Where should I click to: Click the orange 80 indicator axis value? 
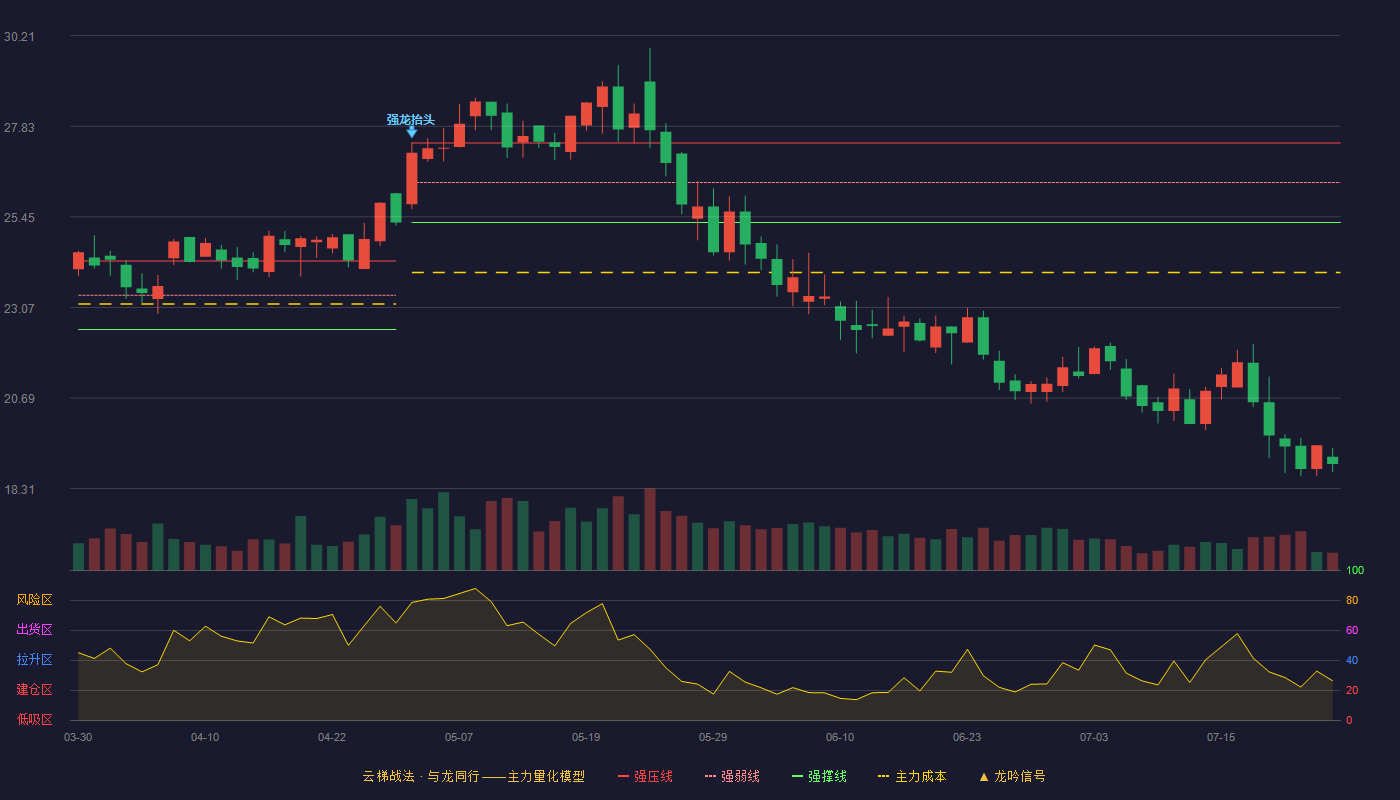pyautogui.click(x=1352, y=600)
